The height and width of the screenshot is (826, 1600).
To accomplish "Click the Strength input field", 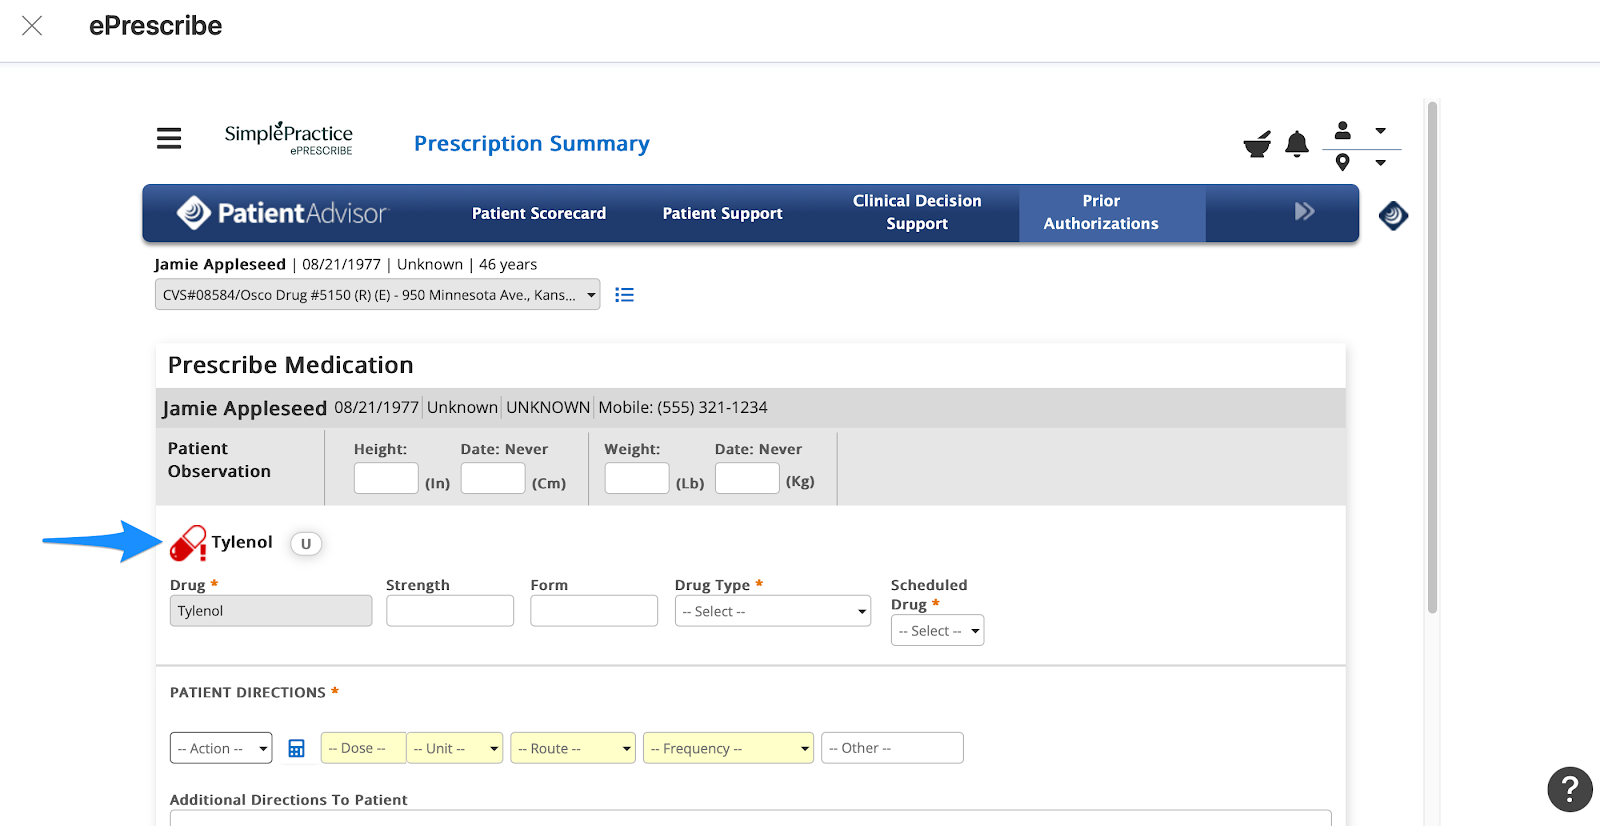I will 450,611.
